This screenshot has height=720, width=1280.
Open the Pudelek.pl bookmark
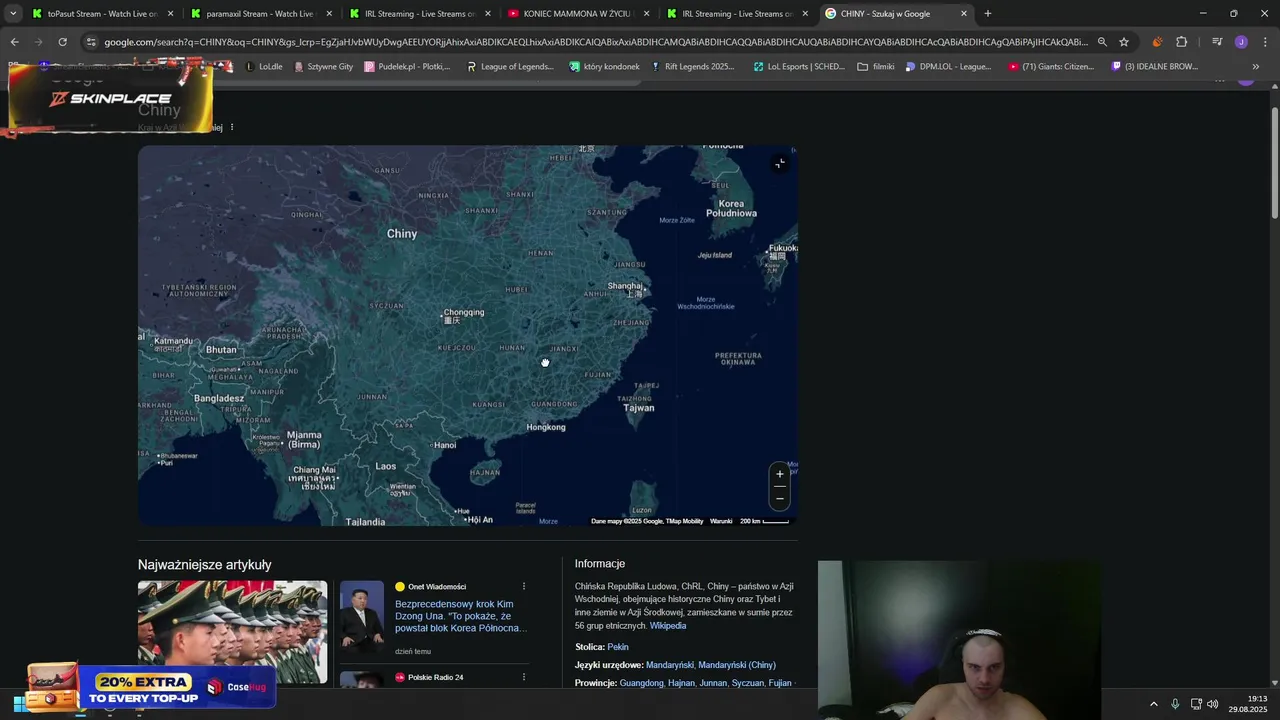tap(407, 67)
